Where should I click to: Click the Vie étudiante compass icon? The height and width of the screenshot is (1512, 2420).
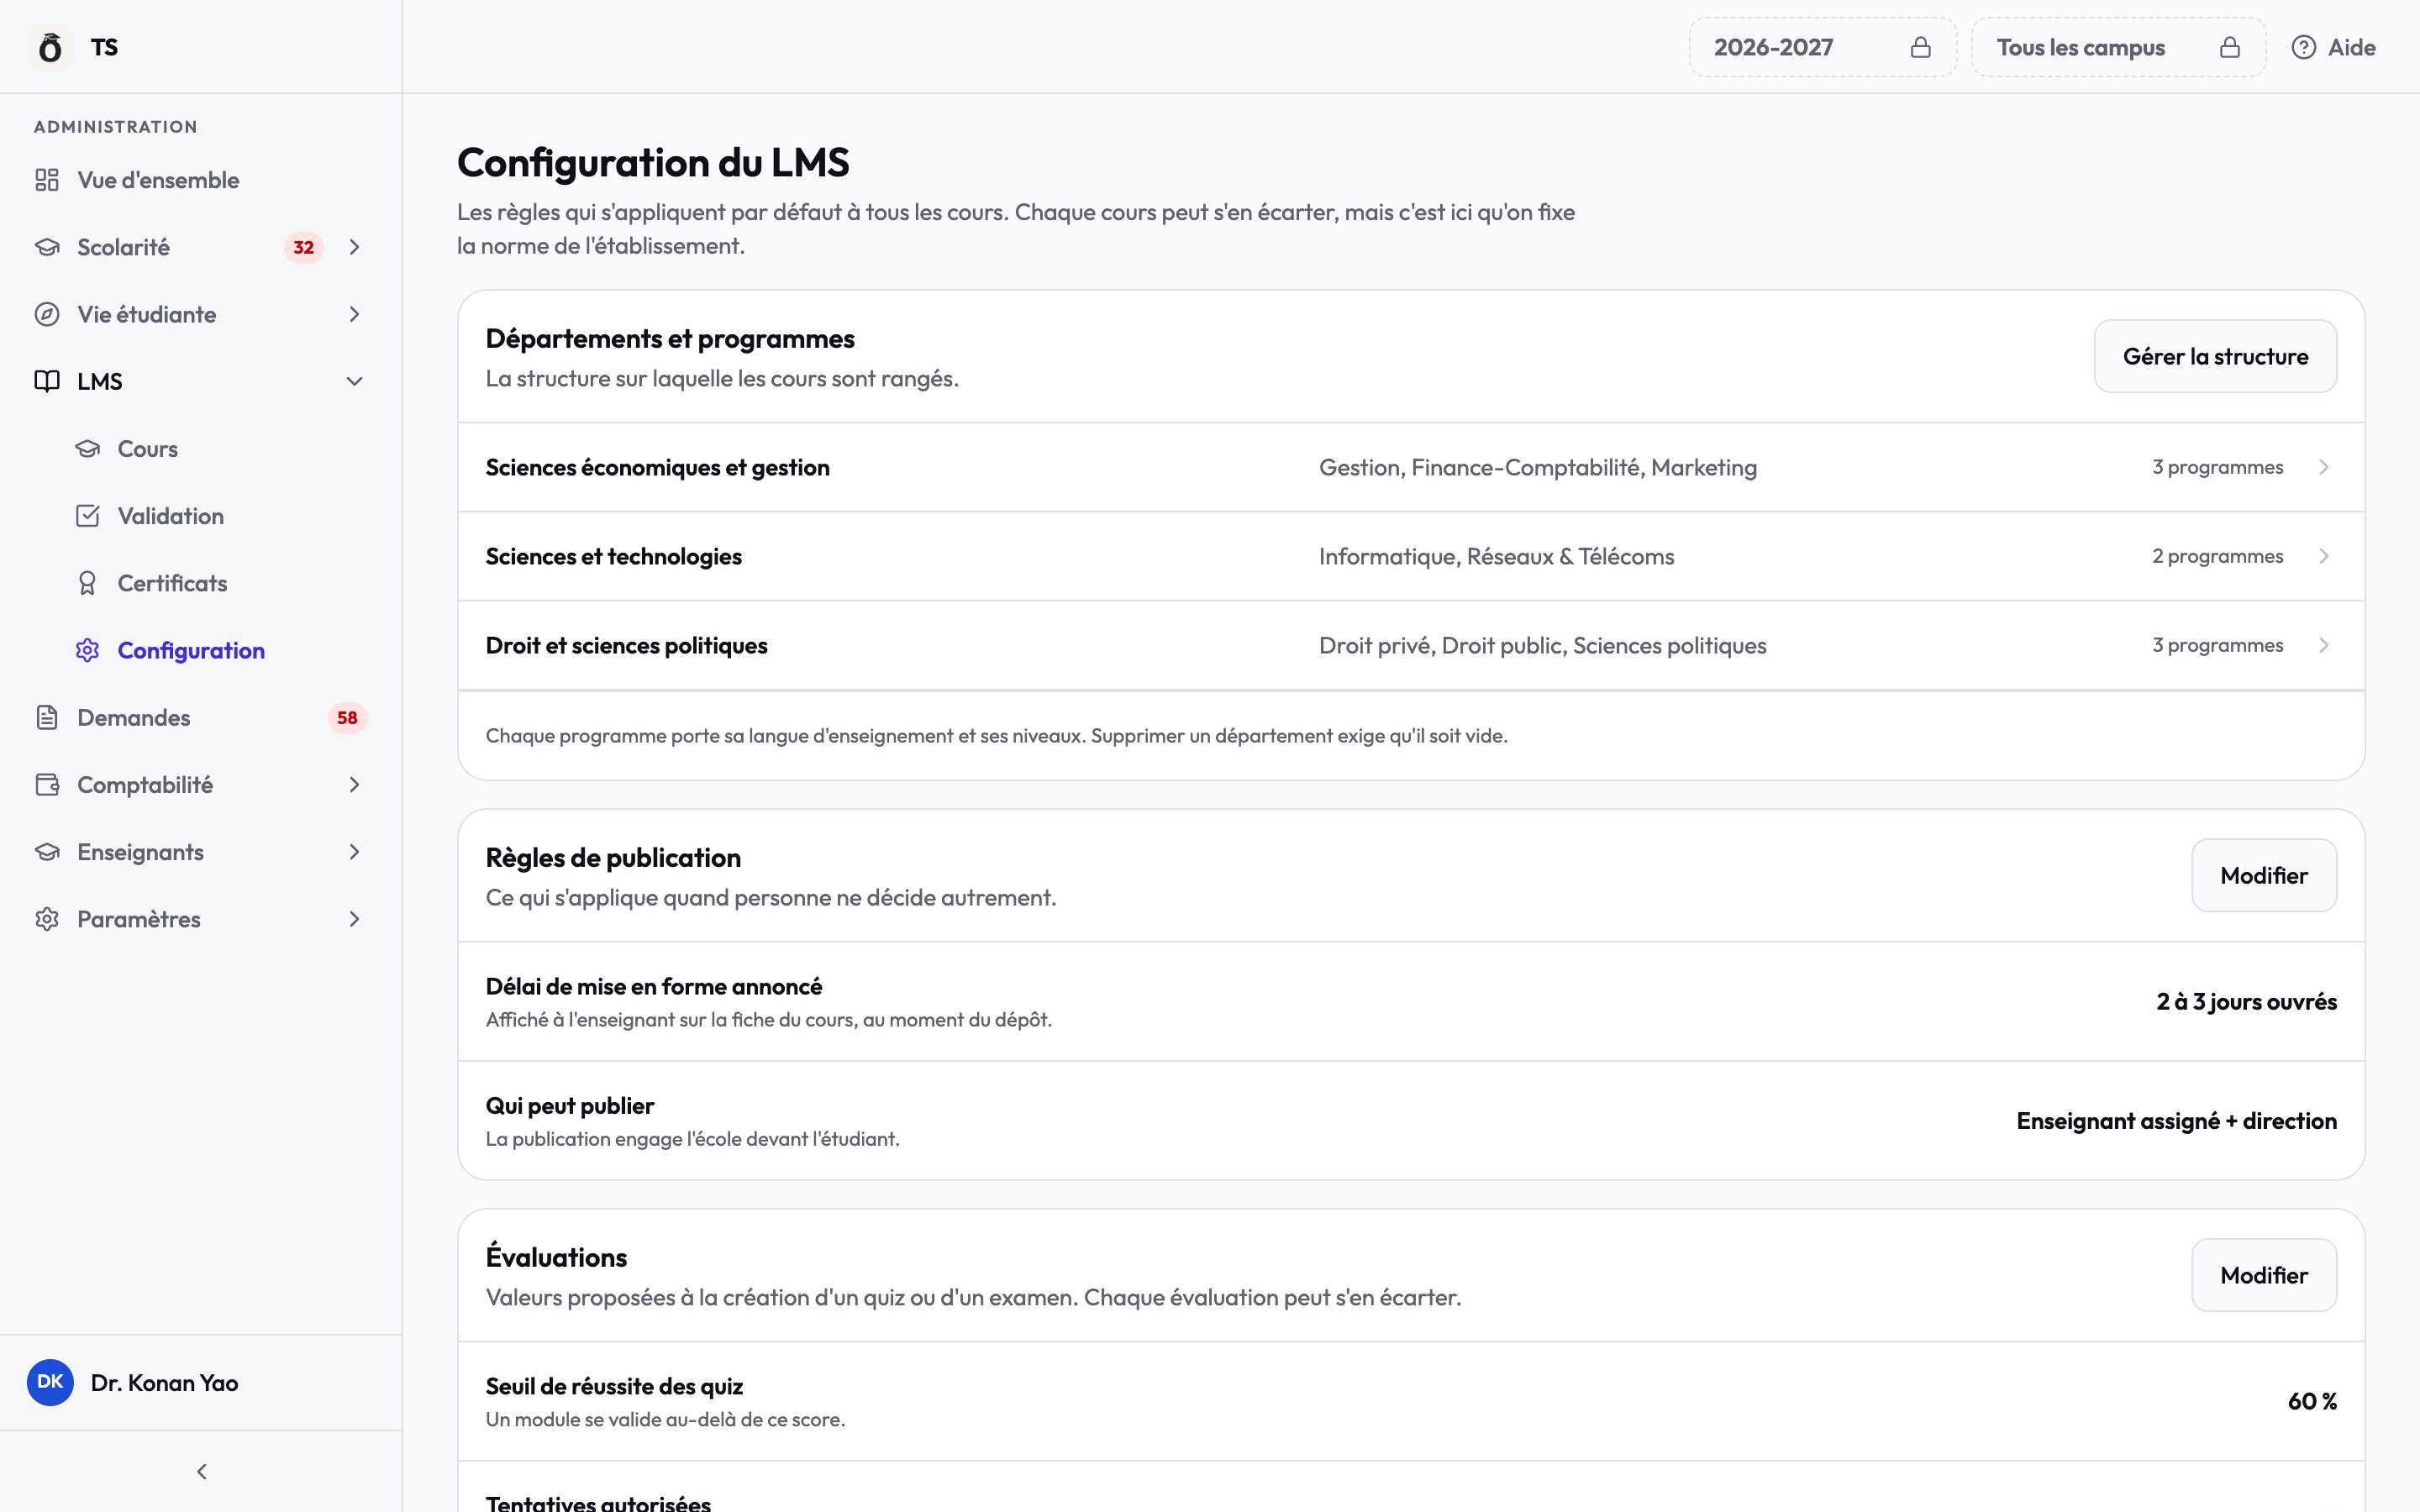[47, 314]
